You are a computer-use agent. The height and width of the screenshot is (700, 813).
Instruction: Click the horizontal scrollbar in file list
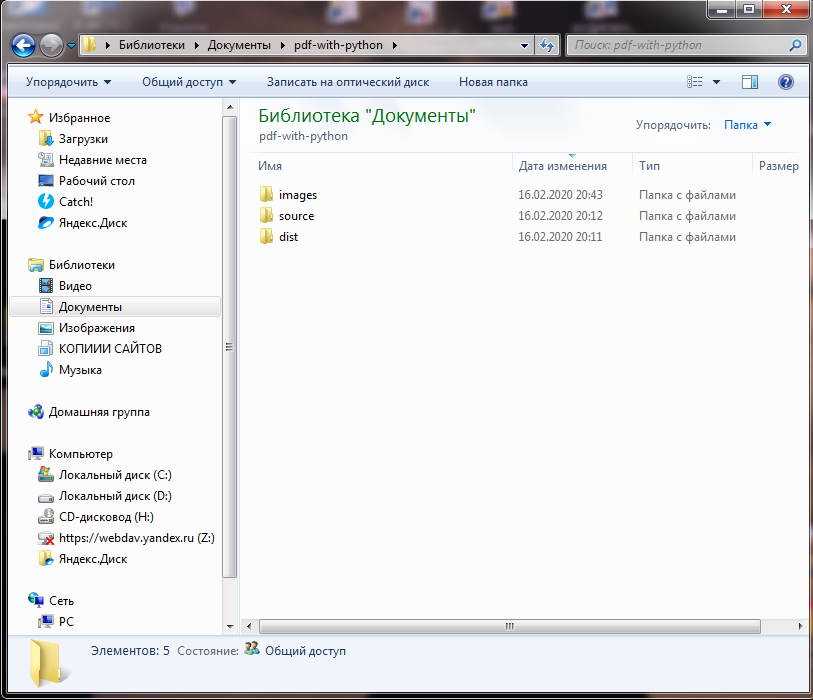(x=508, y=626)
